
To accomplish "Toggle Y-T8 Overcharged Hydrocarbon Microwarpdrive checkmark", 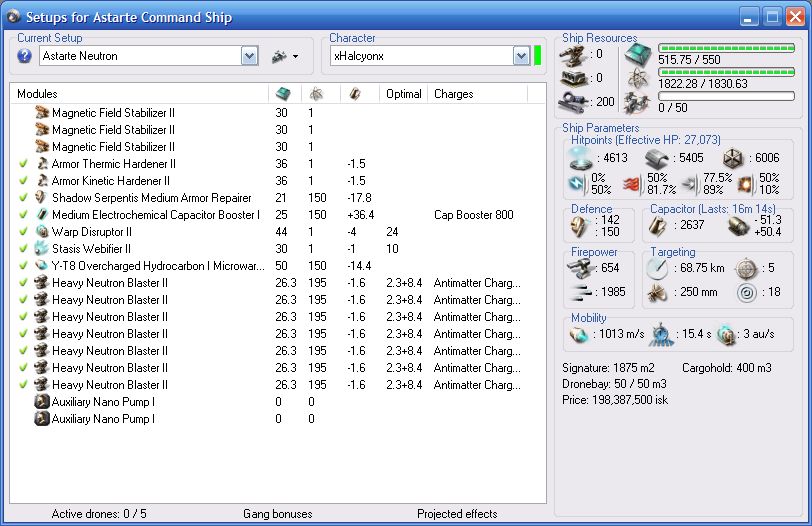I will [23, 266].
